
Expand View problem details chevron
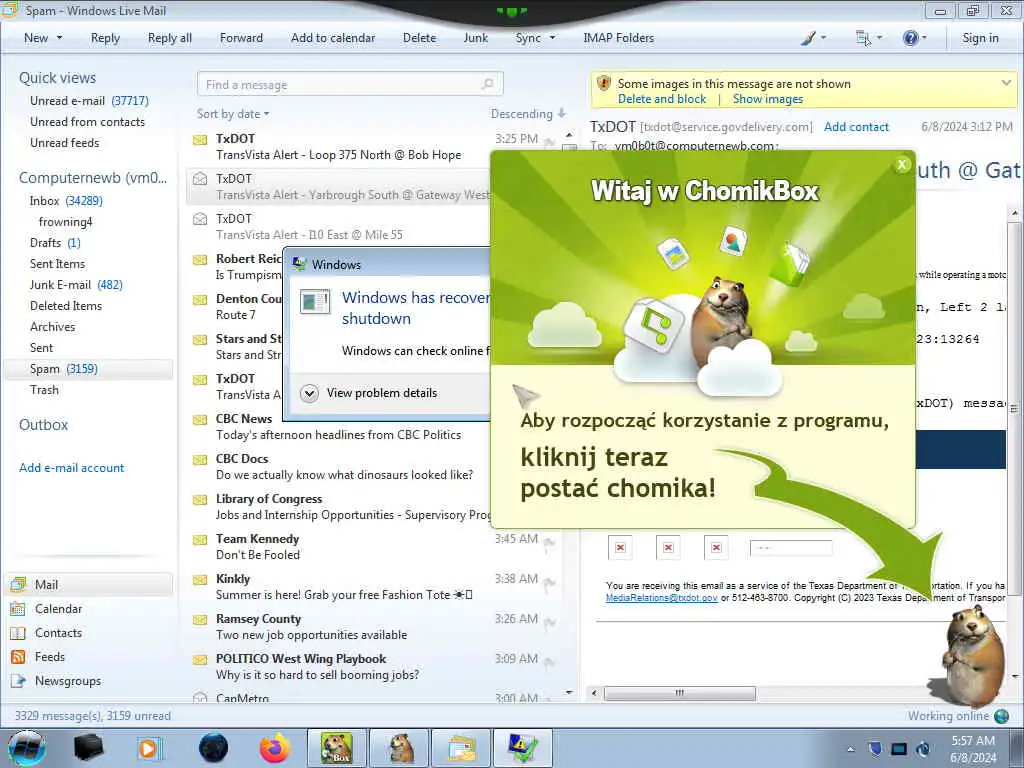309,393
